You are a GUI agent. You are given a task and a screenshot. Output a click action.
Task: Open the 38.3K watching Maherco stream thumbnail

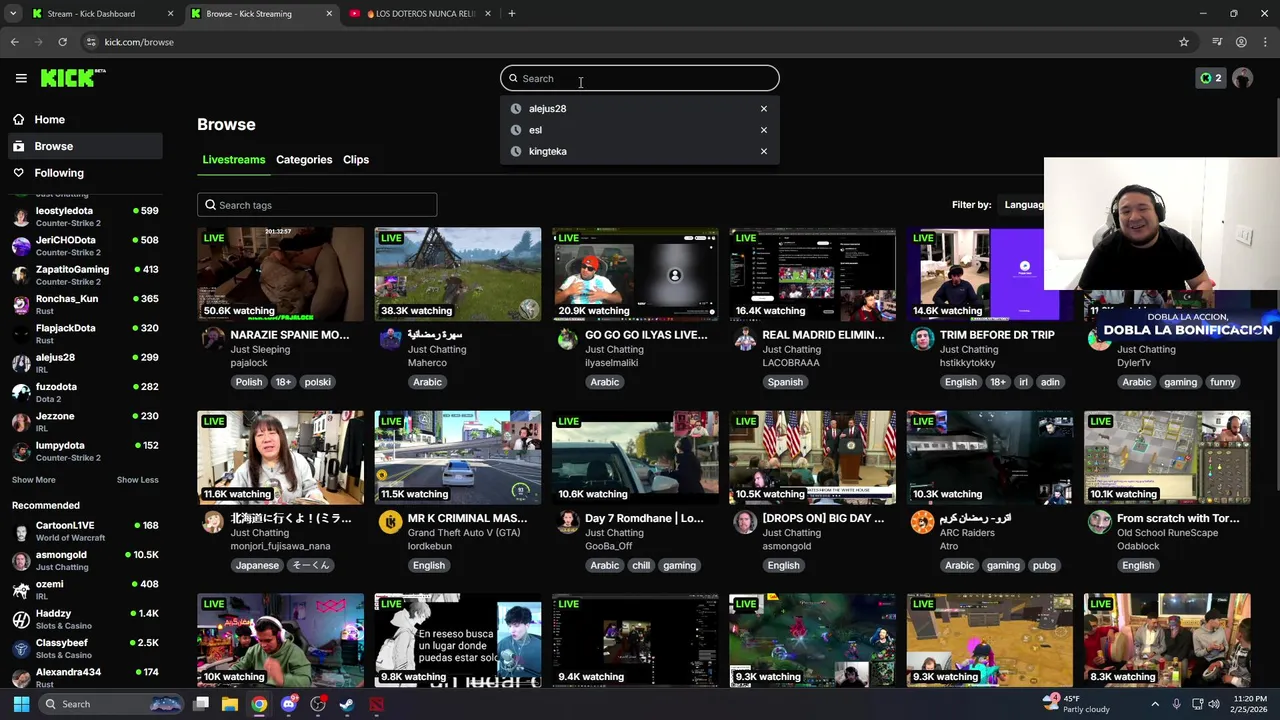pyautogui.click(x=458, y=274)
